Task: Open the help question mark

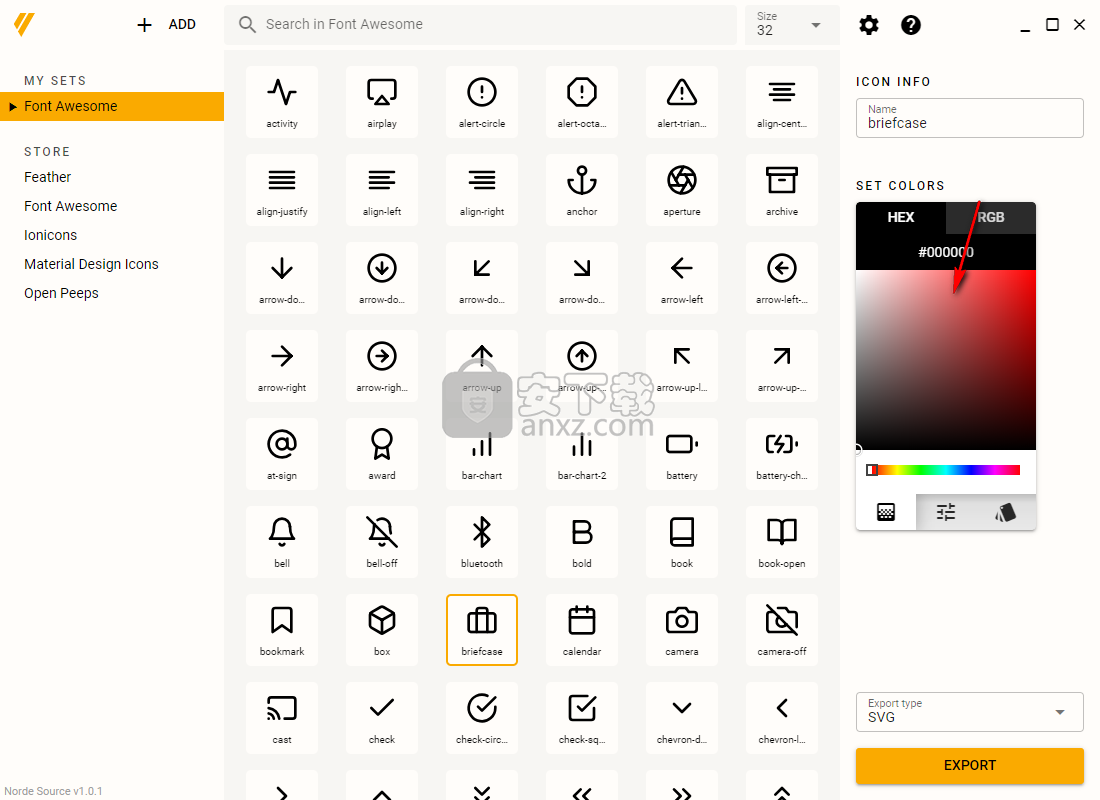Action: pyautogui.click(x=911, y=25)
